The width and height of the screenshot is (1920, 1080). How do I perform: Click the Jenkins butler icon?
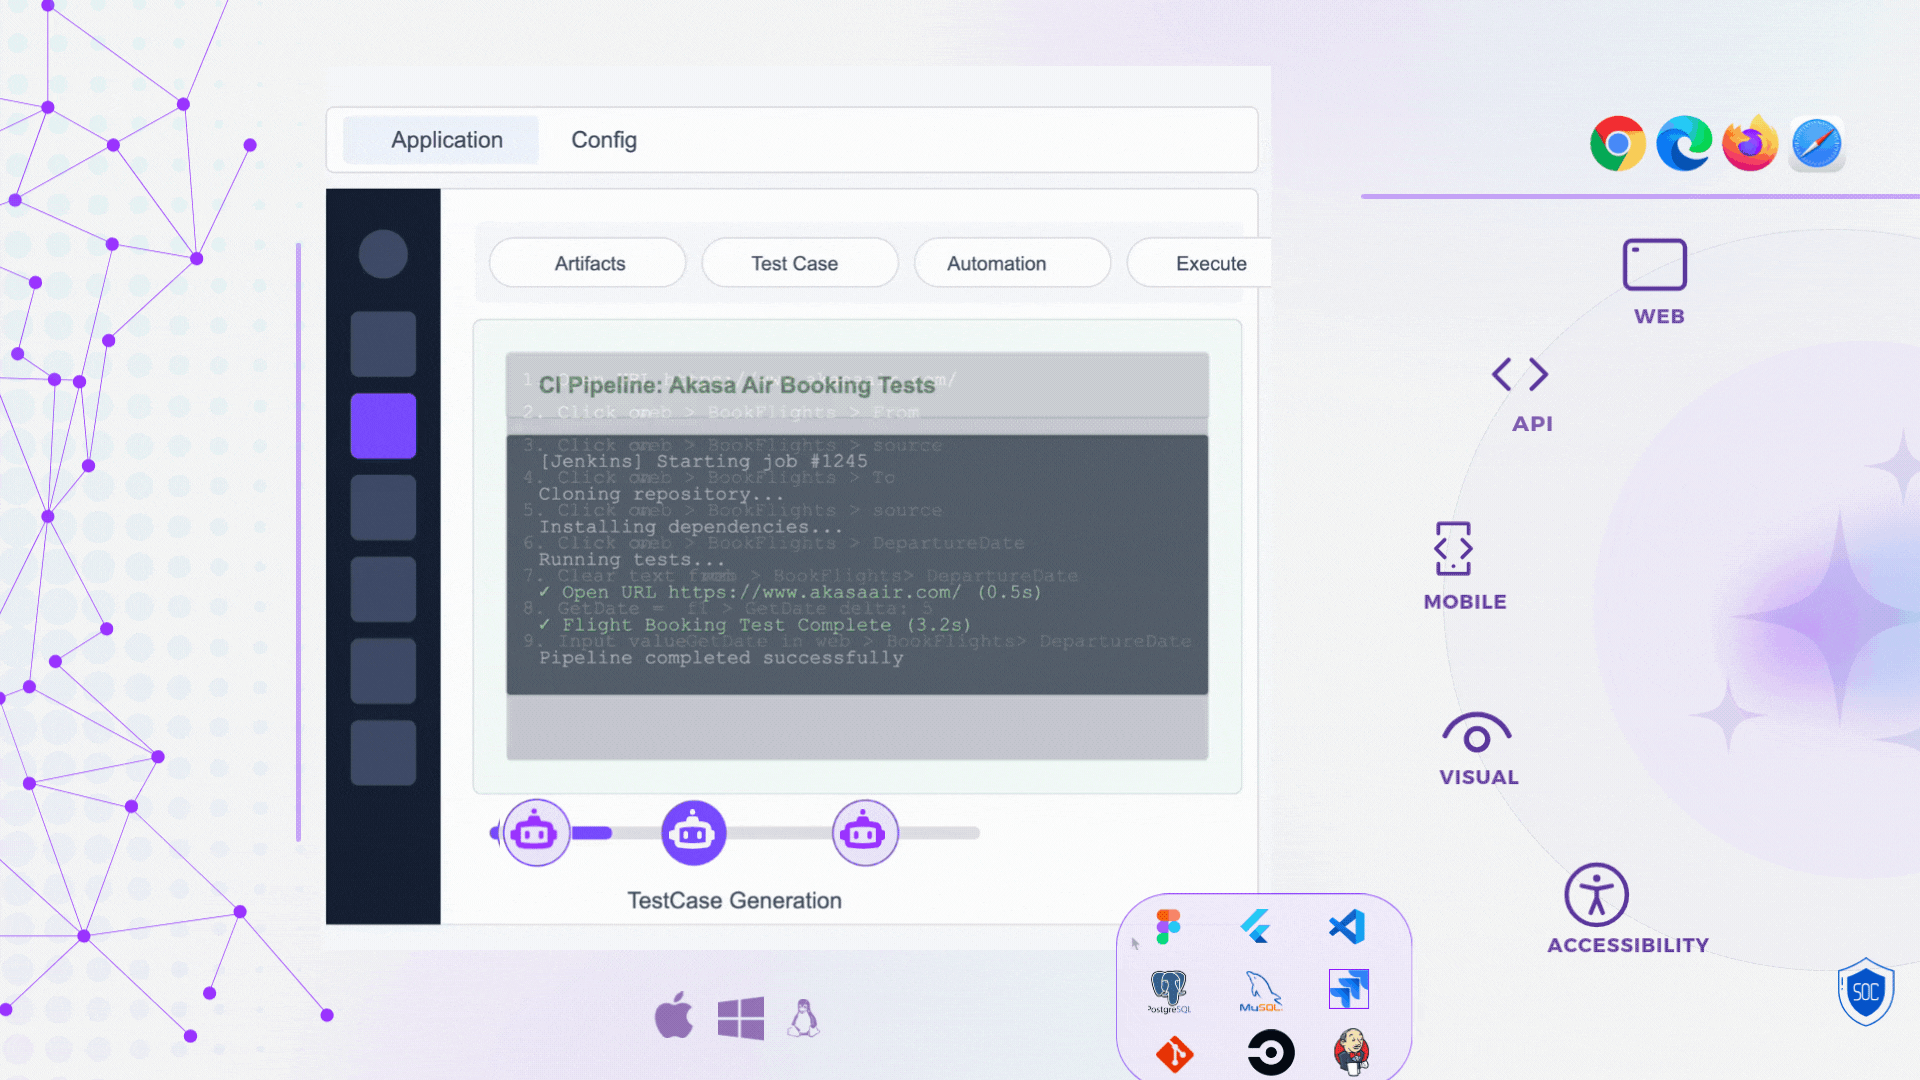[1351, 1052]
